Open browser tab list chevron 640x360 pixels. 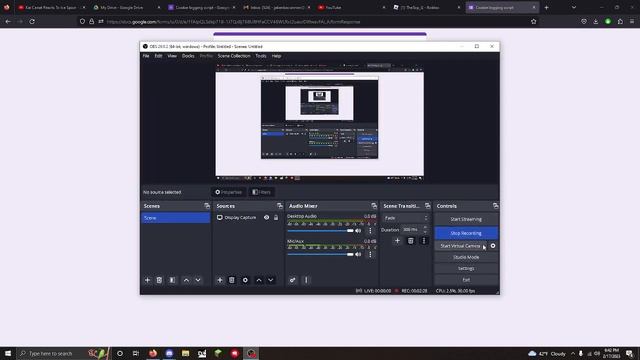pyautogui.click(x=574, y=7)
